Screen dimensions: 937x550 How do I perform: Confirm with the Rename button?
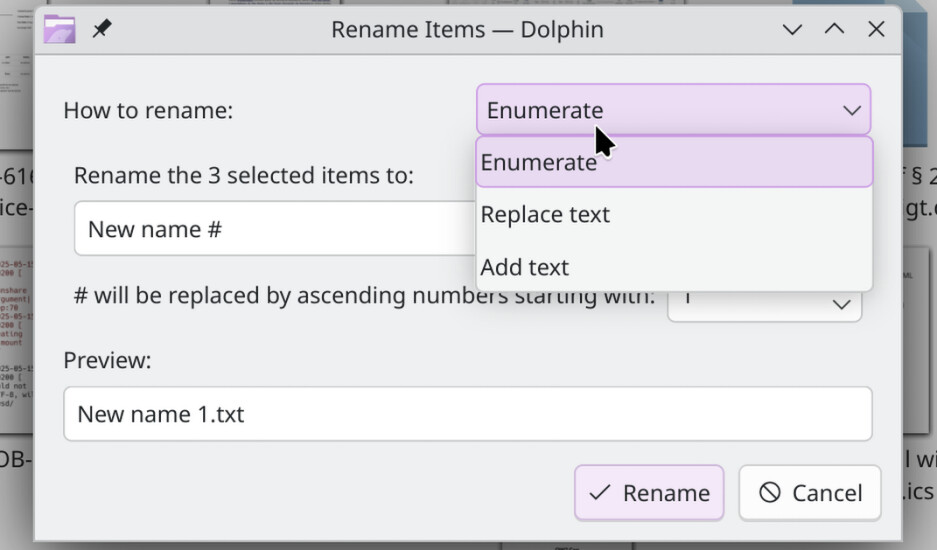[649, 493]
